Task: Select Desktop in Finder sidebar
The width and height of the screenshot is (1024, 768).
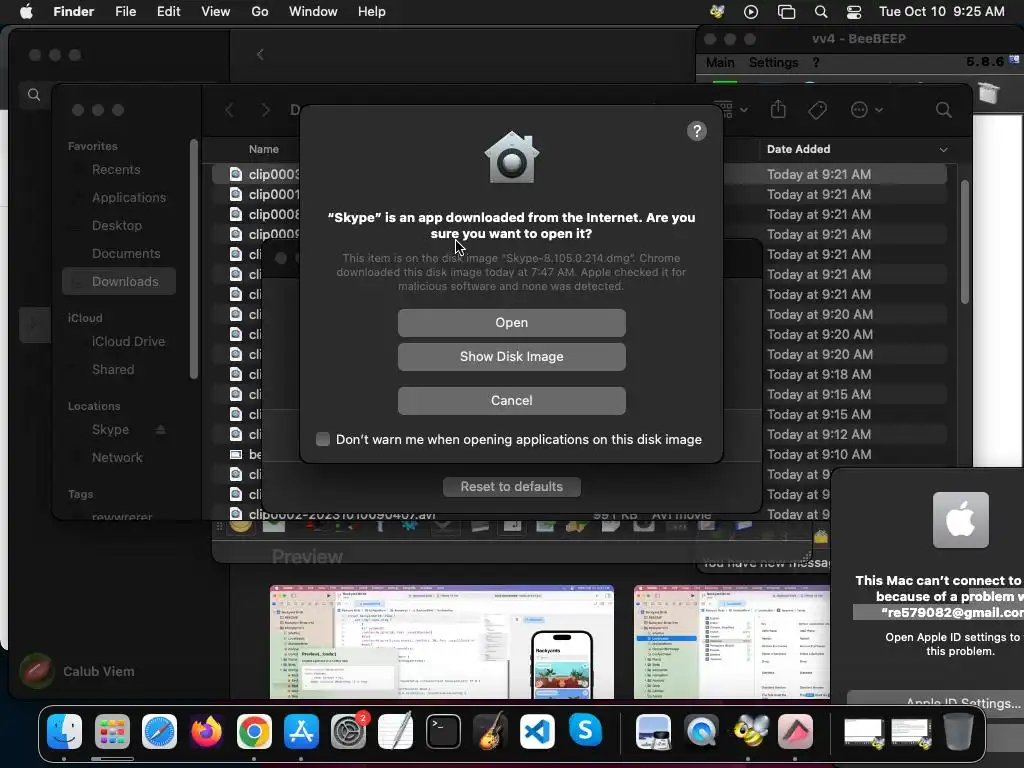Action: point(116,226)
